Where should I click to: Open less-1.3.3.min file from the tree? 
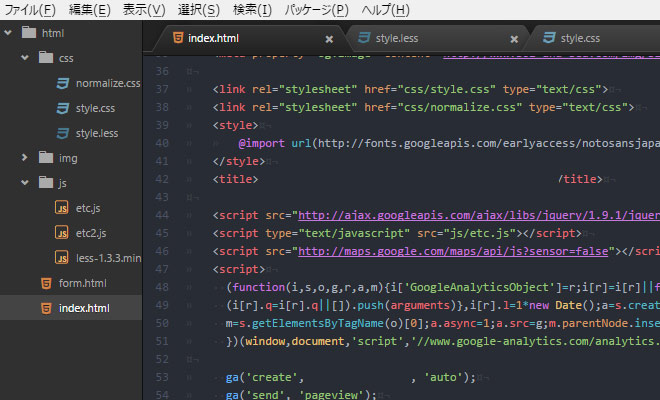pos(109,258)
